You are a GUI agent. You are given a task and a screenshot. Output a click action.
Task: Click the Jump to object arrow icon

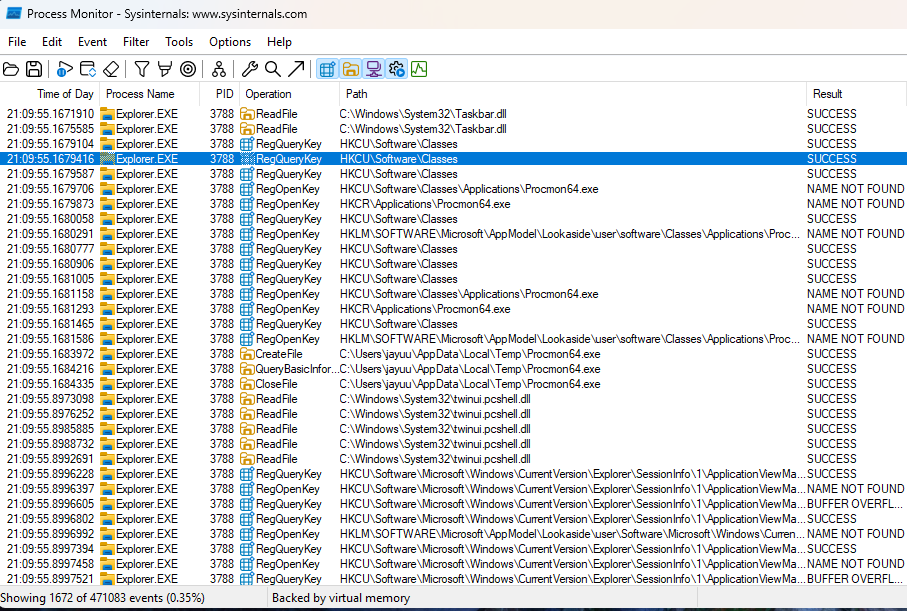[296, 69]
